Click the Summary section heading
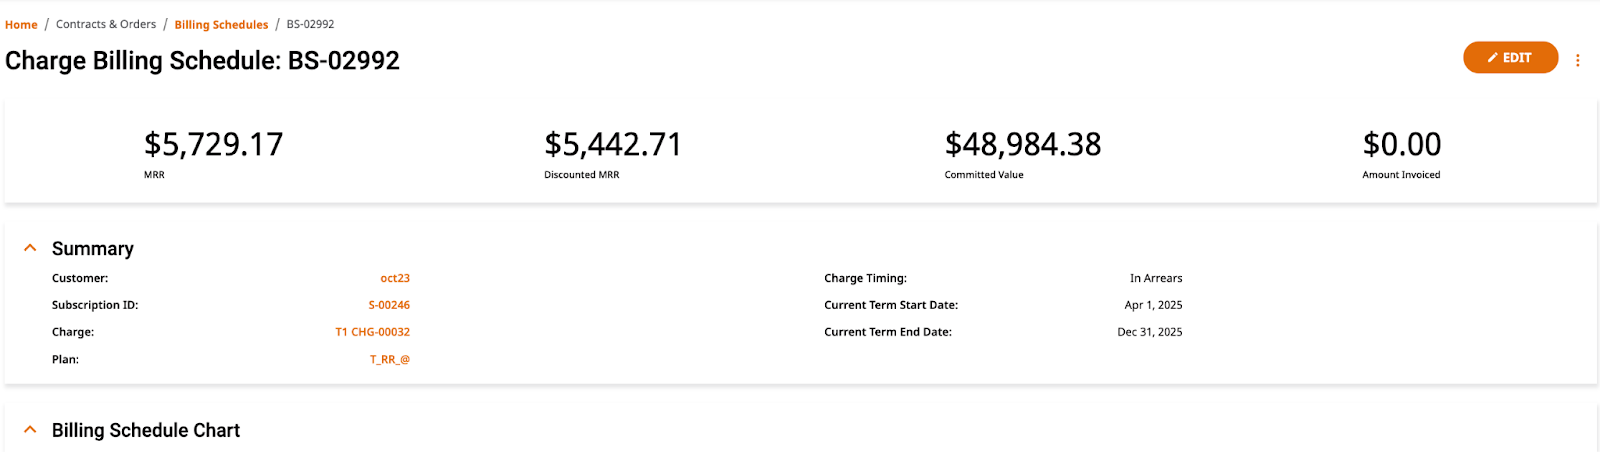1600x452 pixels. point(93,248)
